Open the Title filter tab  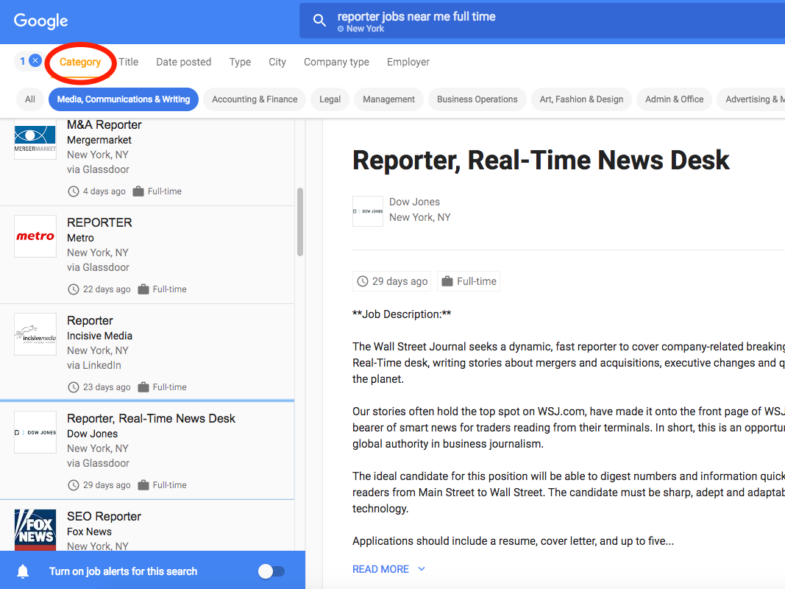click(x=129, y=62)
